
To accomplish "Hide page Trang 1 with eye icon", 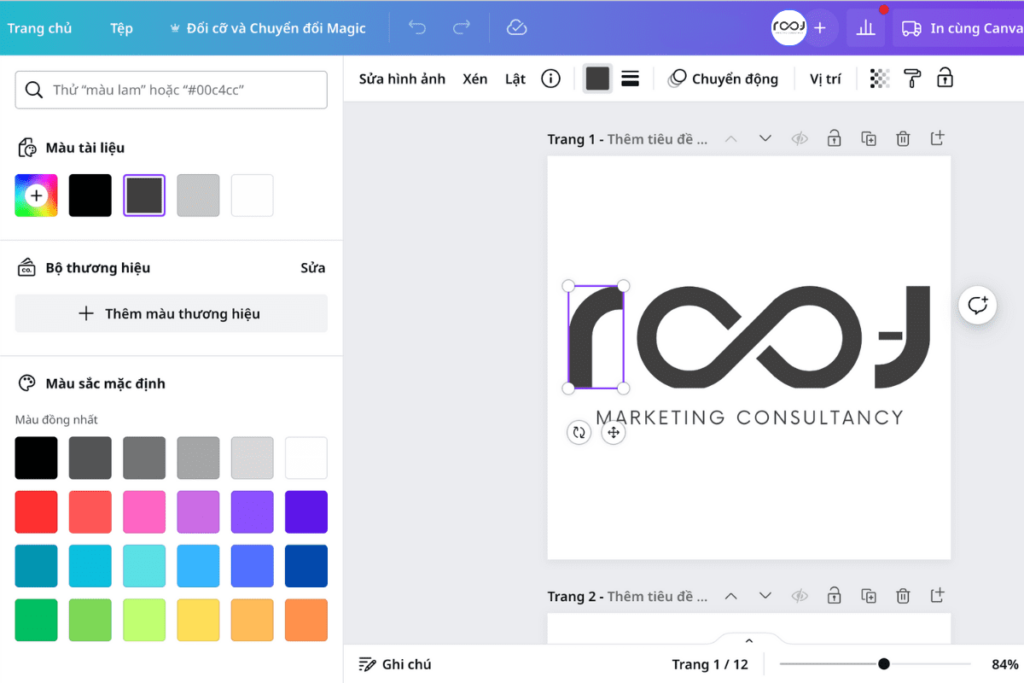I will tap(799, 138).
